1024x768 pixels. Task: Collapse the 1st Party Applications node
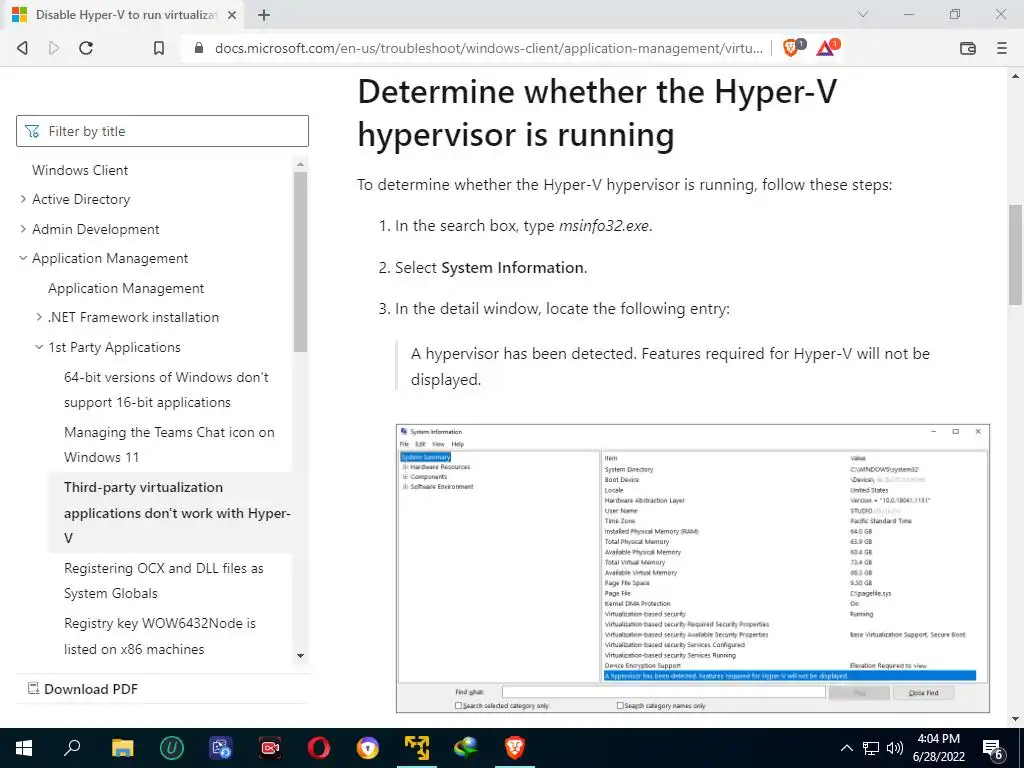(39, 347)
